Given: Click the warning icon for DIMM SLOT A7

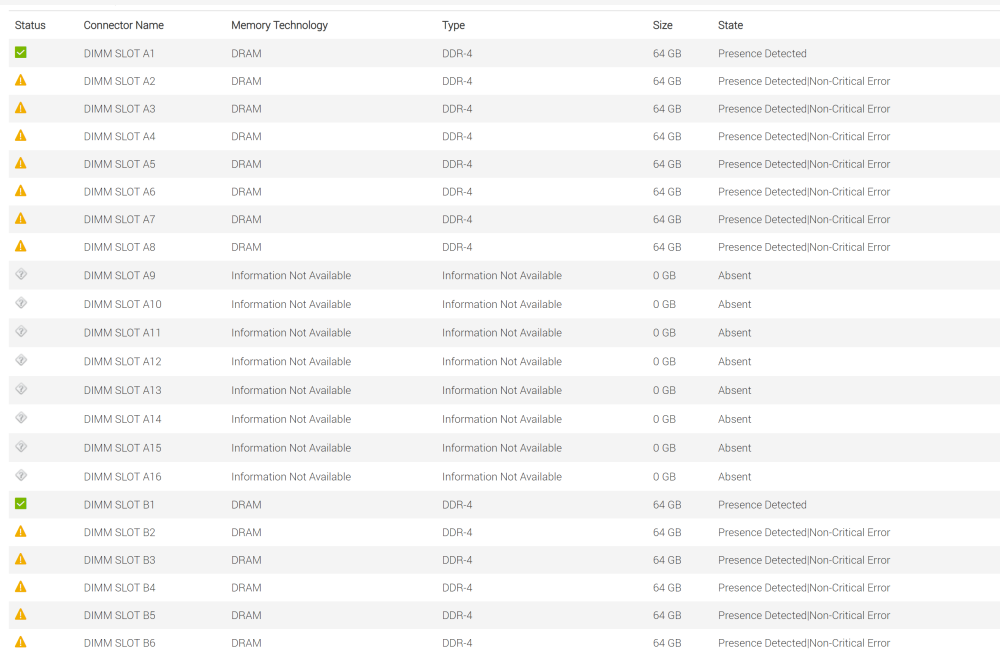Looking at the screenshot, I should point(20,218).
